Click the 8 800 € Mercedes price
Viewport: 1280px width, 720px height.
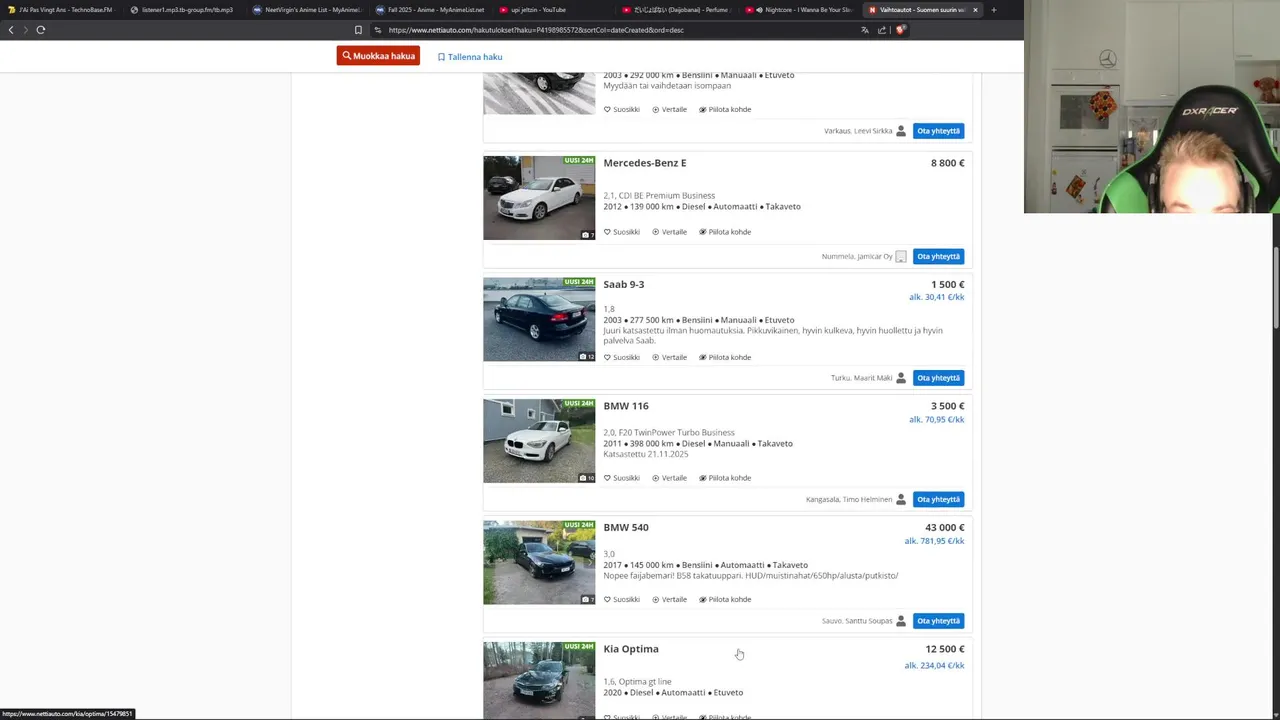pos(948,163)
